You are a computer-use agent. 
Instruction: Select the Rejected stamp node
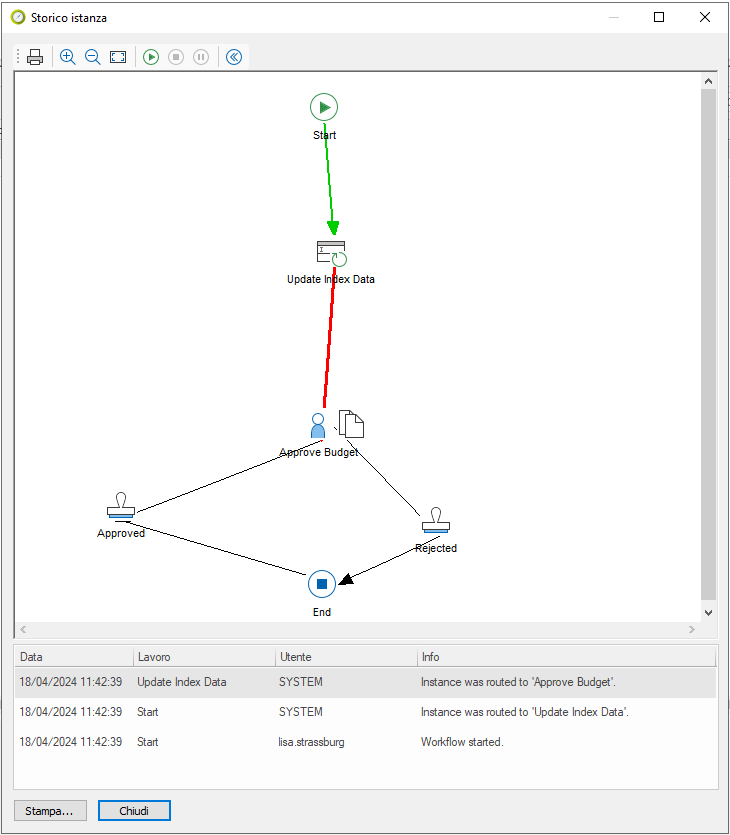point(435,521)
